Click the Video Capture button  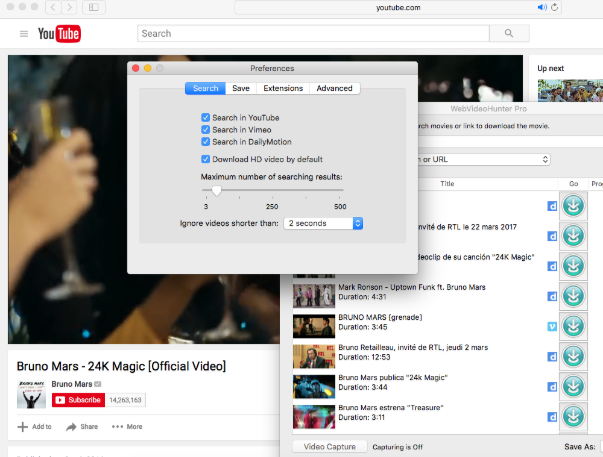pos(330,447)
